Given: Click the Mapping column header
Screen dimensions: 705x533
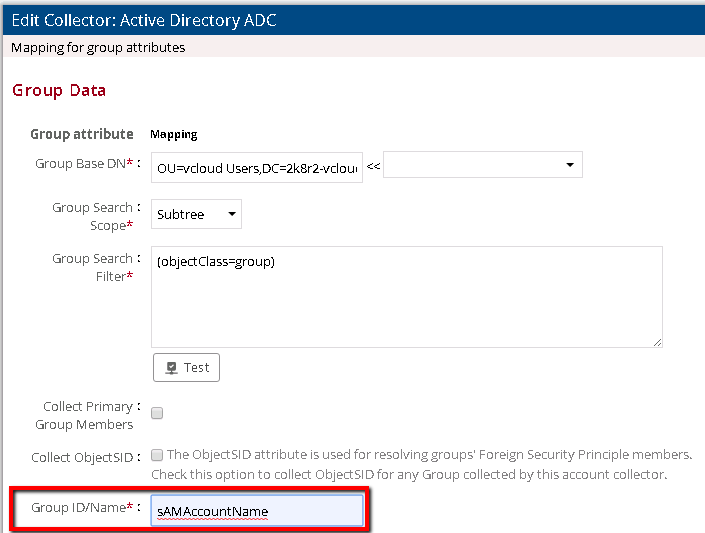Looking at the screenshot, I should [x=173, y=134].
